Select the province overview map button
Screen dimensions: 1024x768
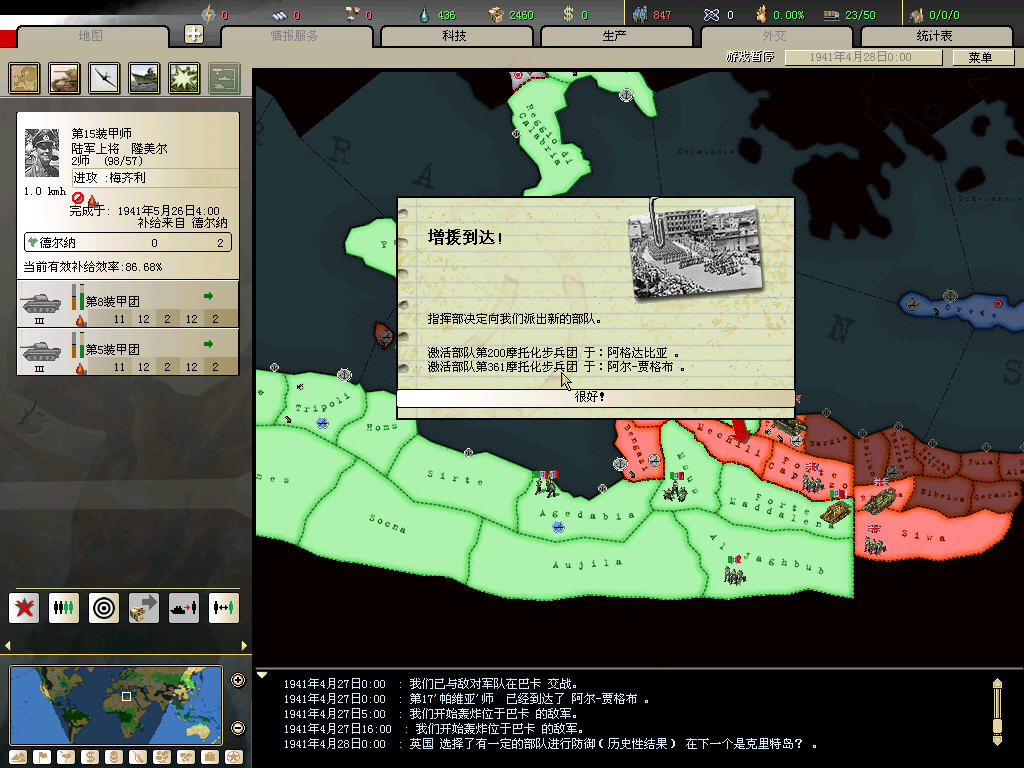(24, 78)
